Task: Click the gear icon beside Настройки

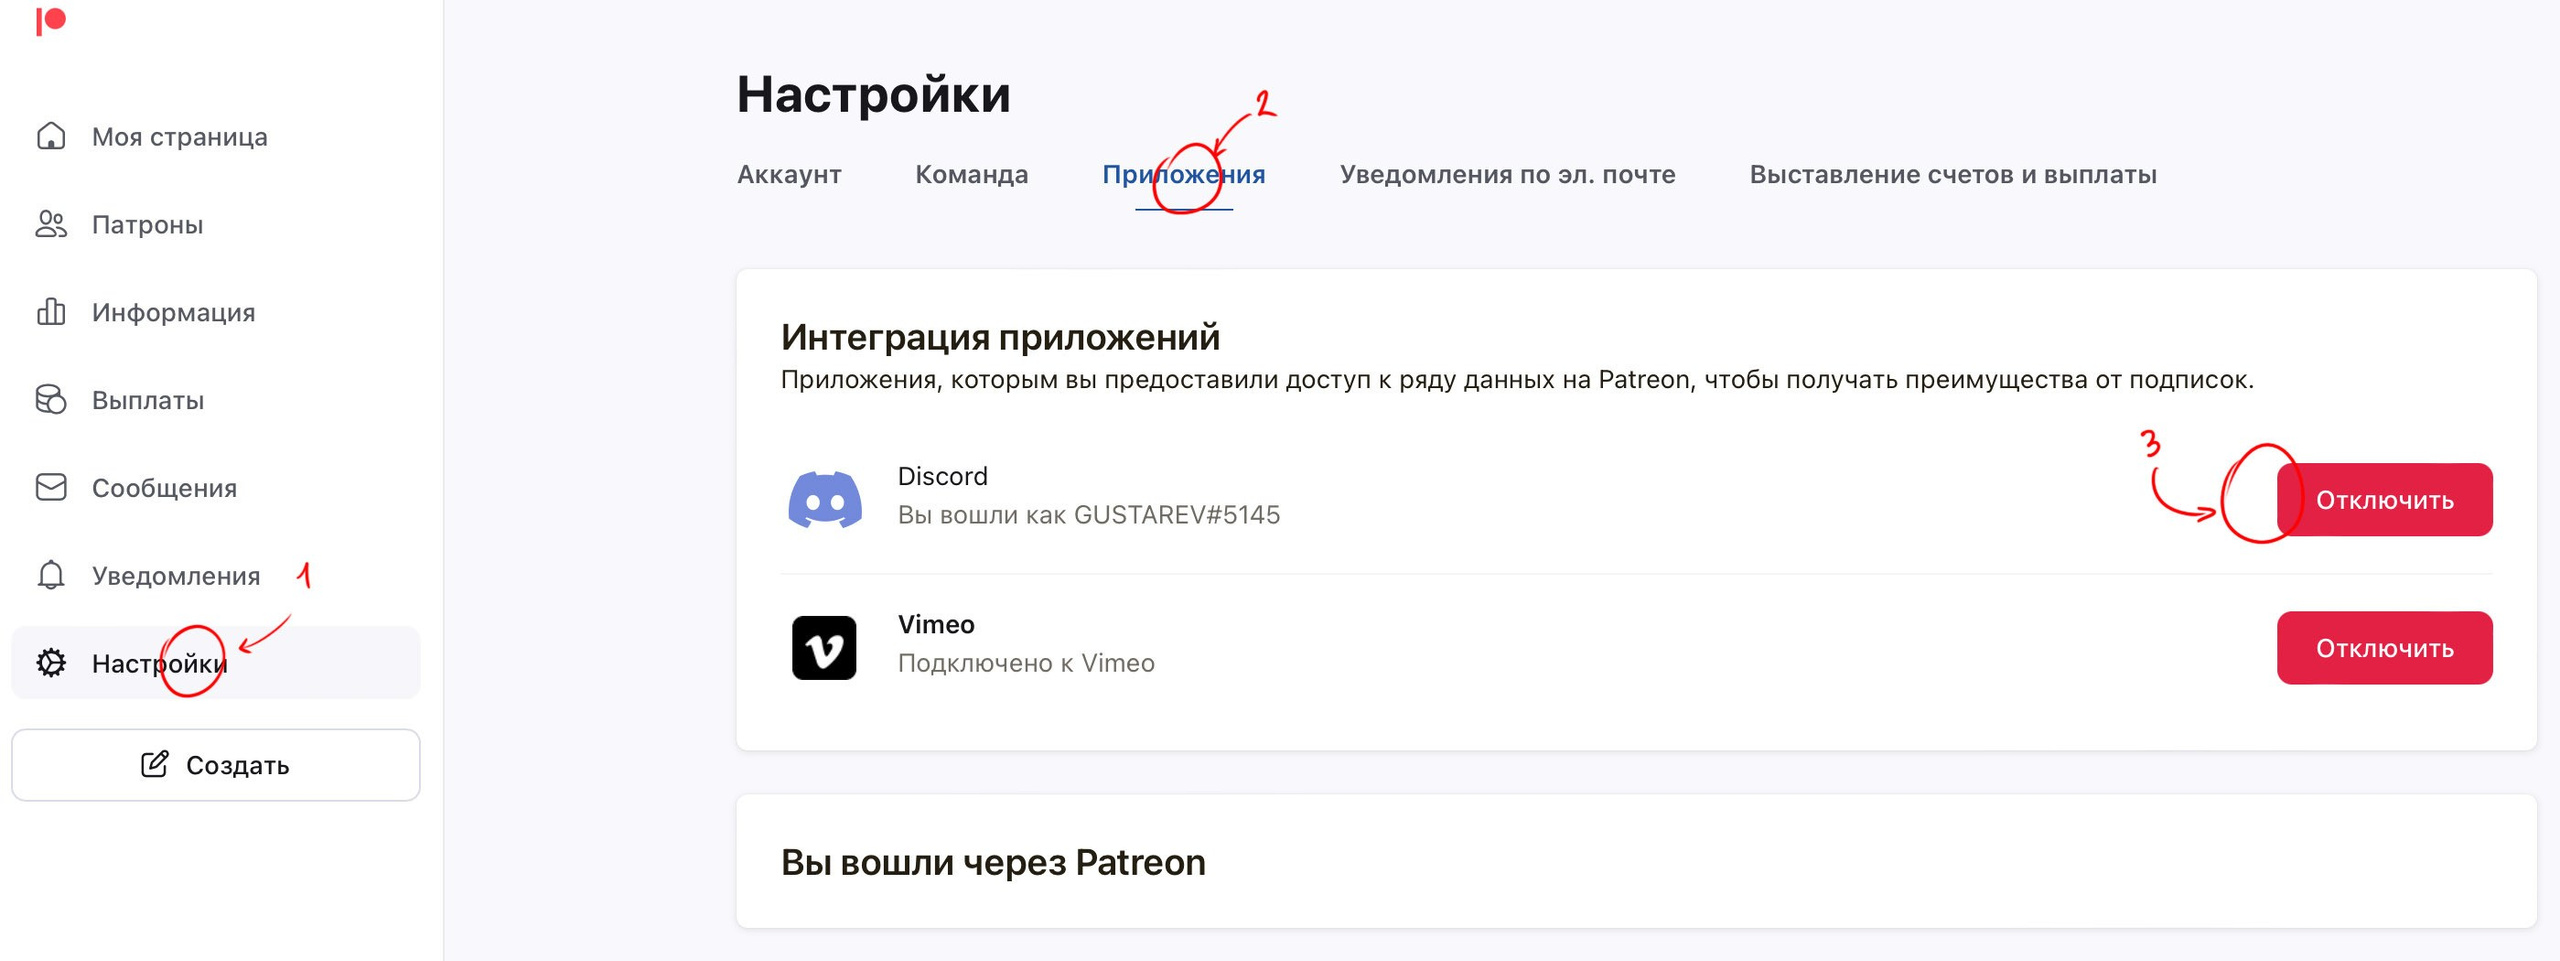Action: pos(51,663)
